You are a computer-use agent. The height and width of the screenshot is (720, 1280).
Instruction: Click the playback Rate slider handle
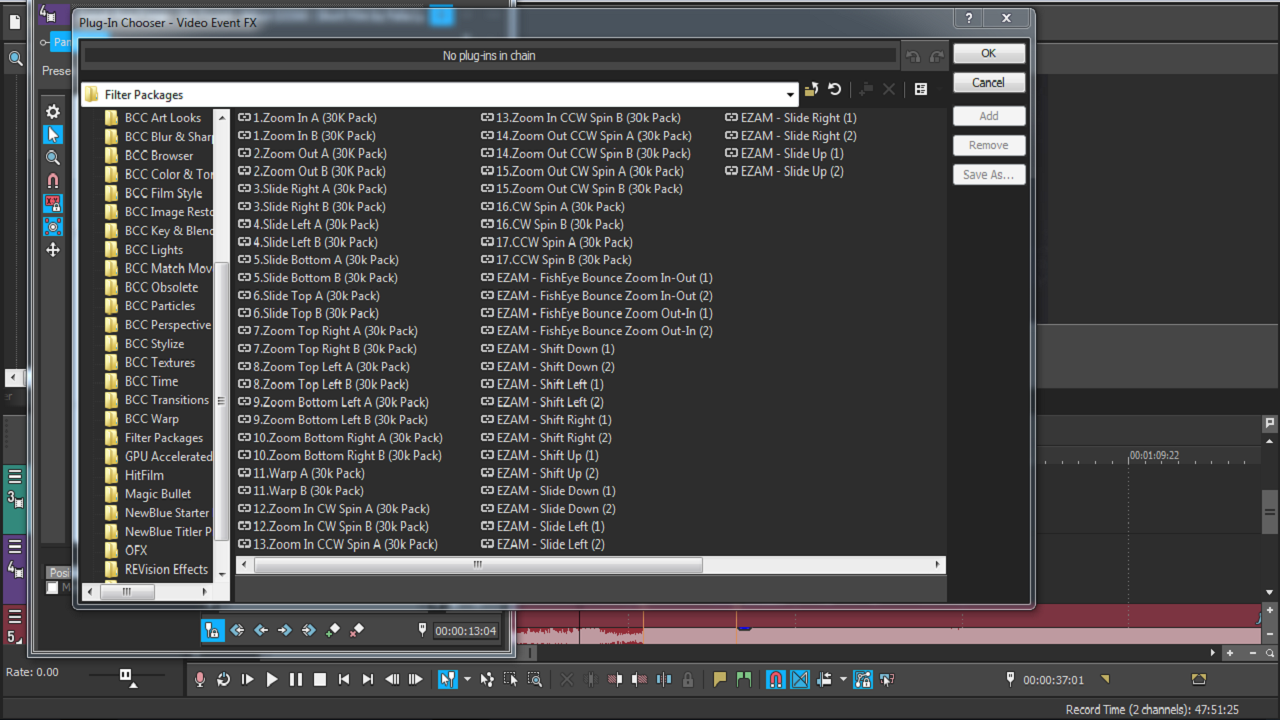tap(126, 675)
